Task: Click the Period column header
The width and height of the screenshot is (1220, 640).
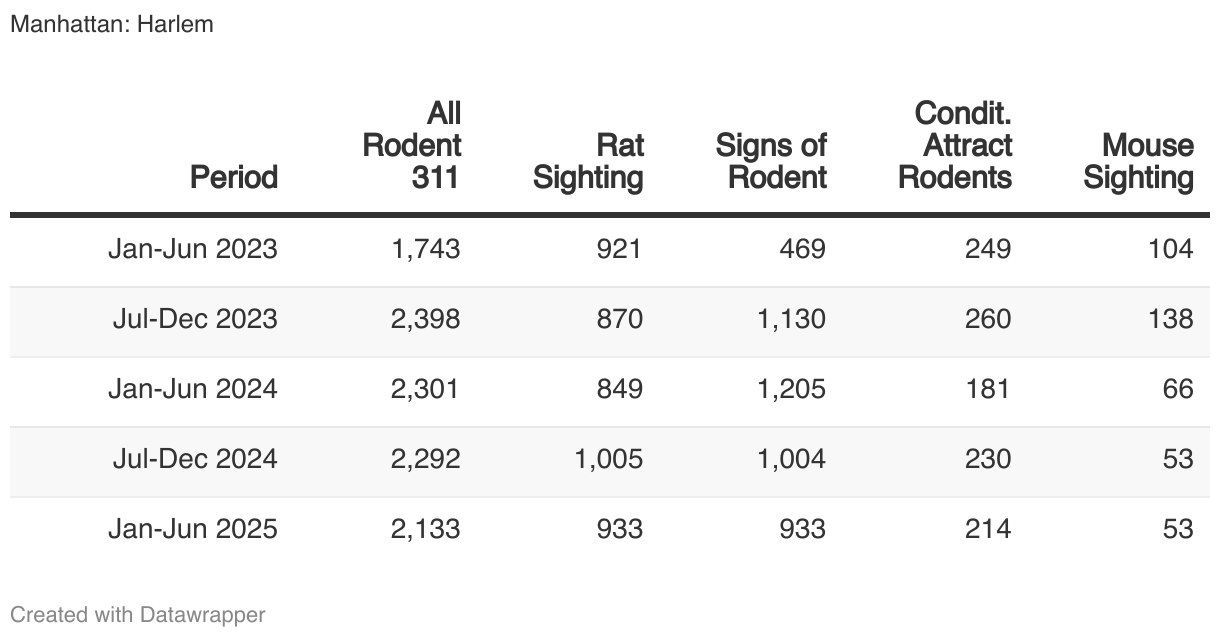Action: tap(234, 177)
